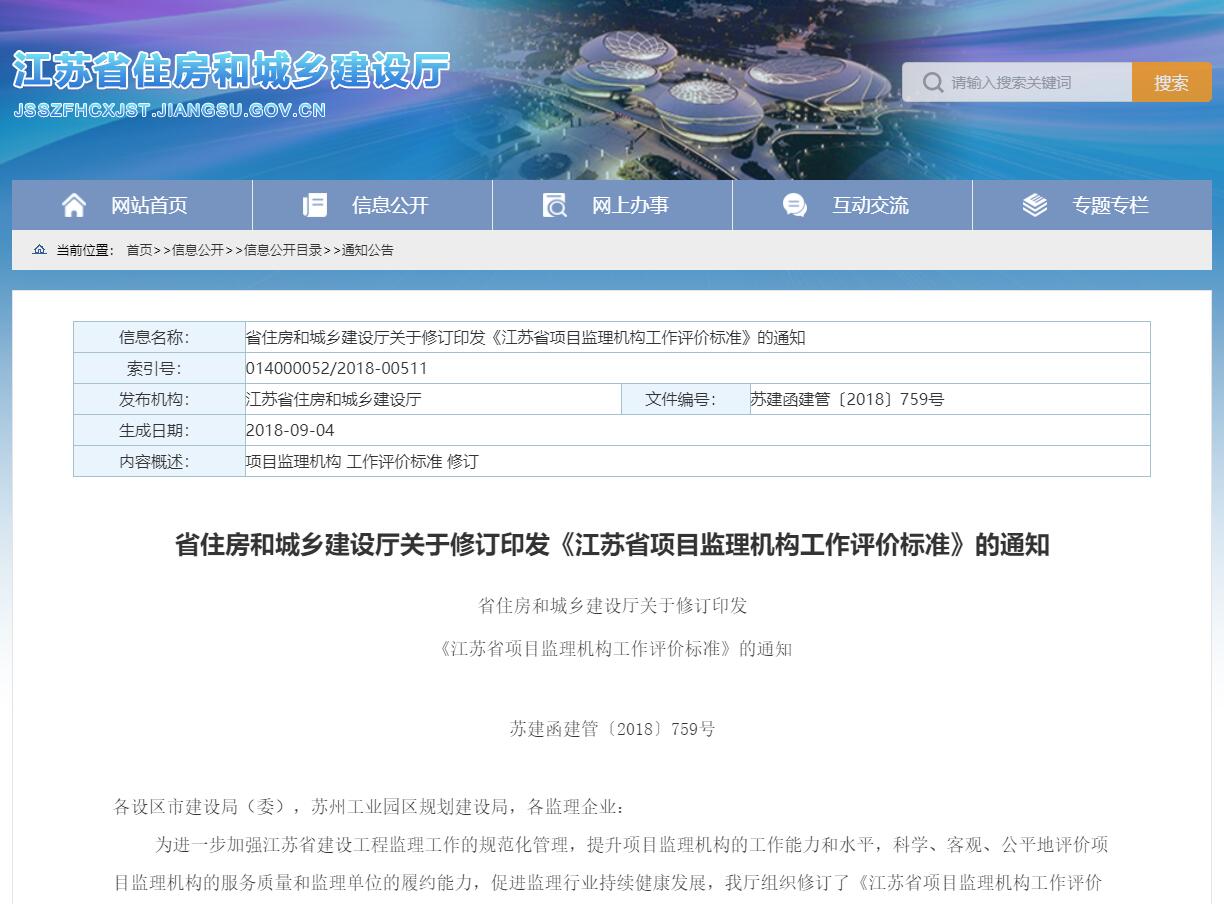Click the bold article headline

click(x=612, y=545)
